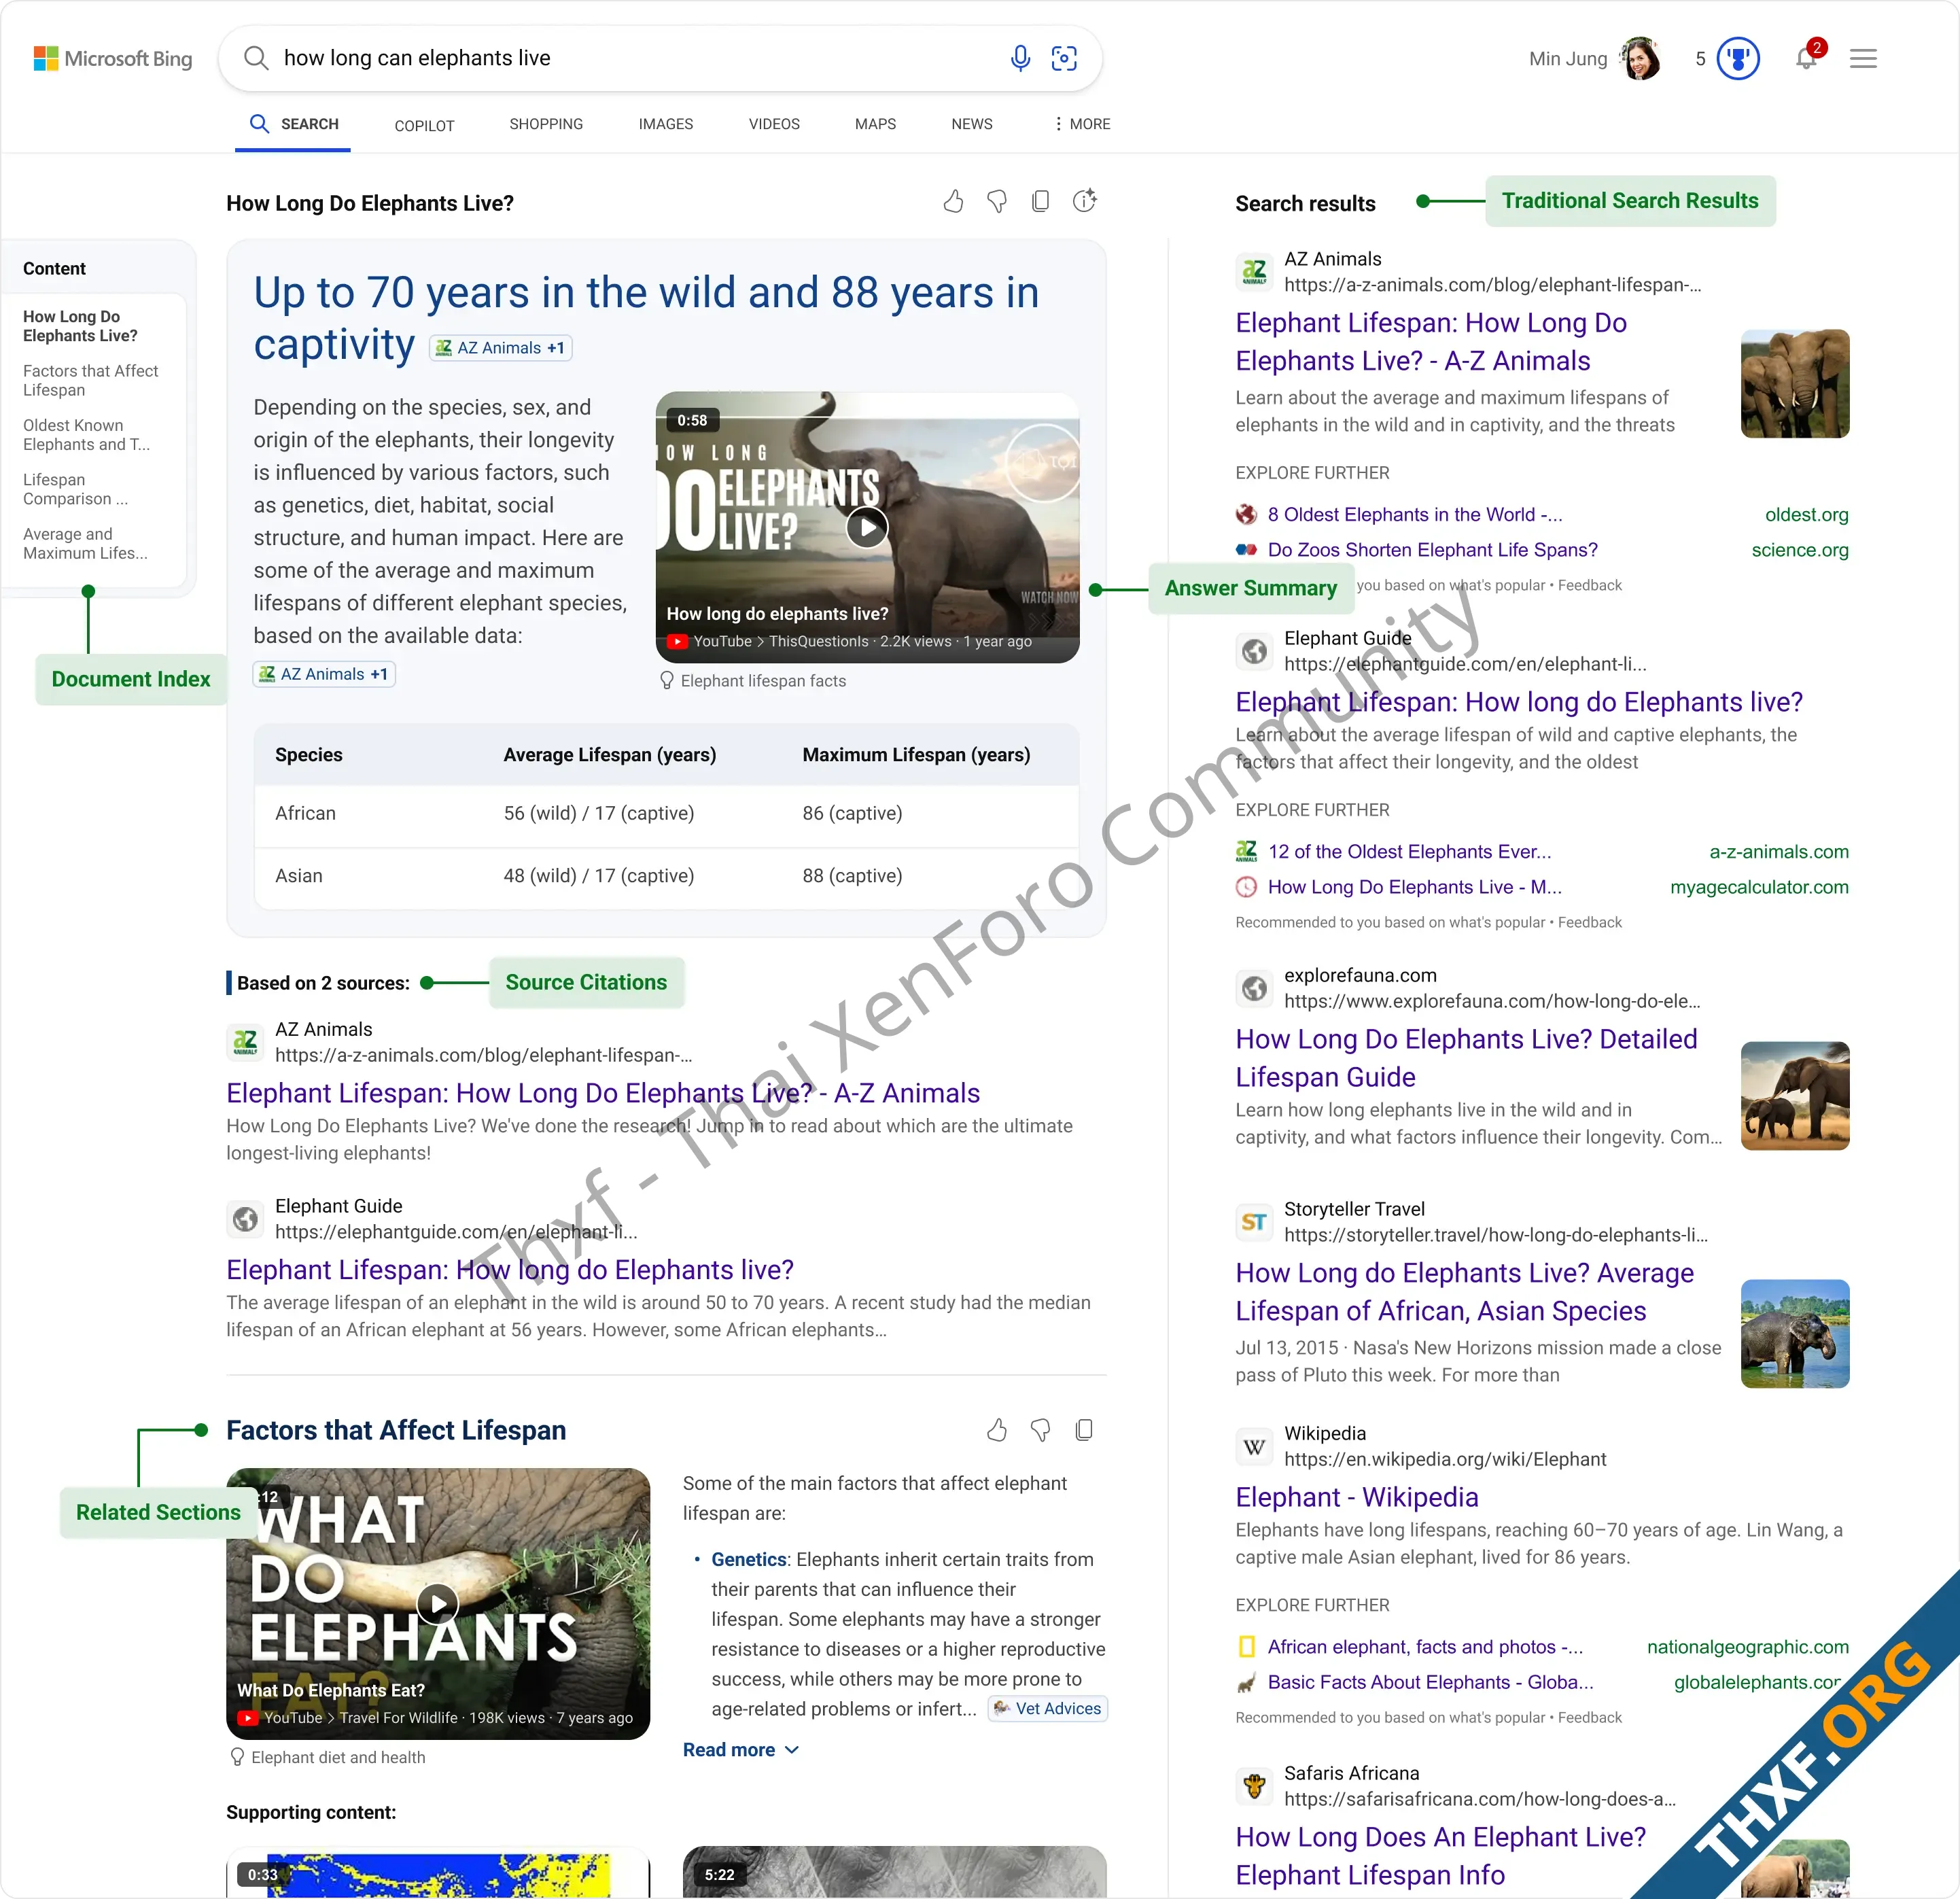Click the sparkle info icon beside copy
The height and width of the screenshot is (1899, 1960).
[x=1085, y=201]
